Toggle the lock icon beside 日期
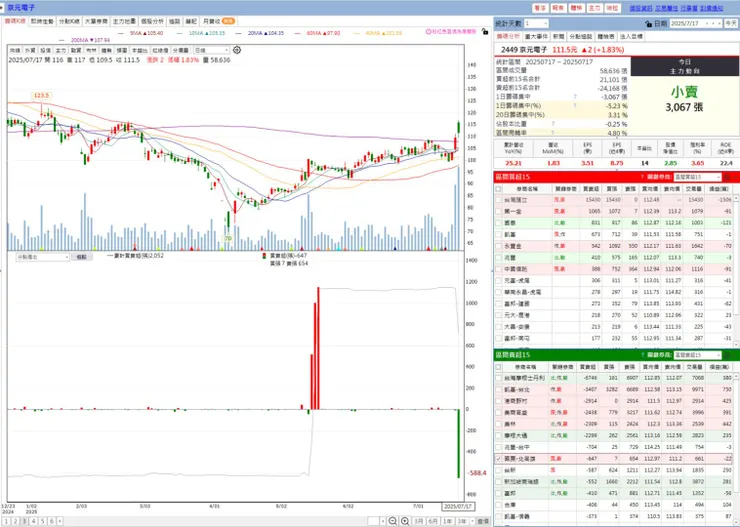740x527 pixels. [648, 24]
